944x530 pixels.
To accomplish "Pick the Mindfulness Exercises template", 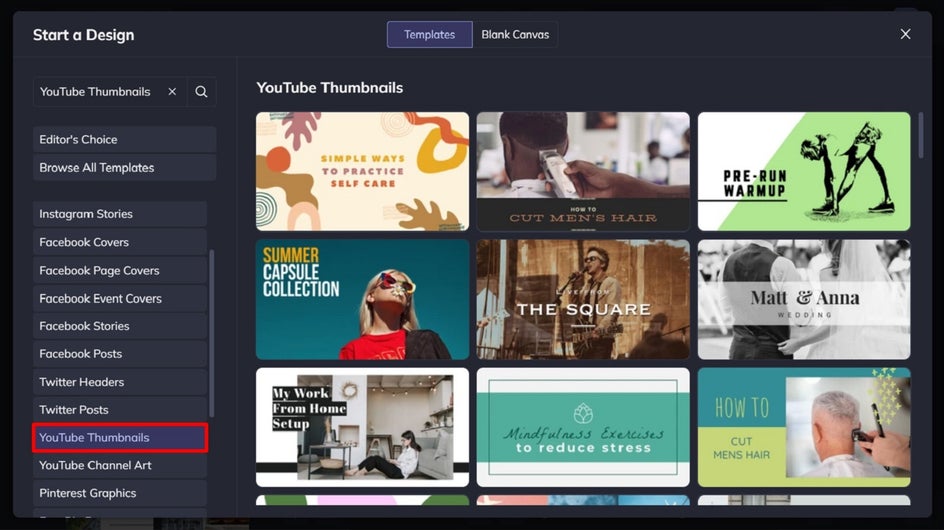I will [582, 427].
